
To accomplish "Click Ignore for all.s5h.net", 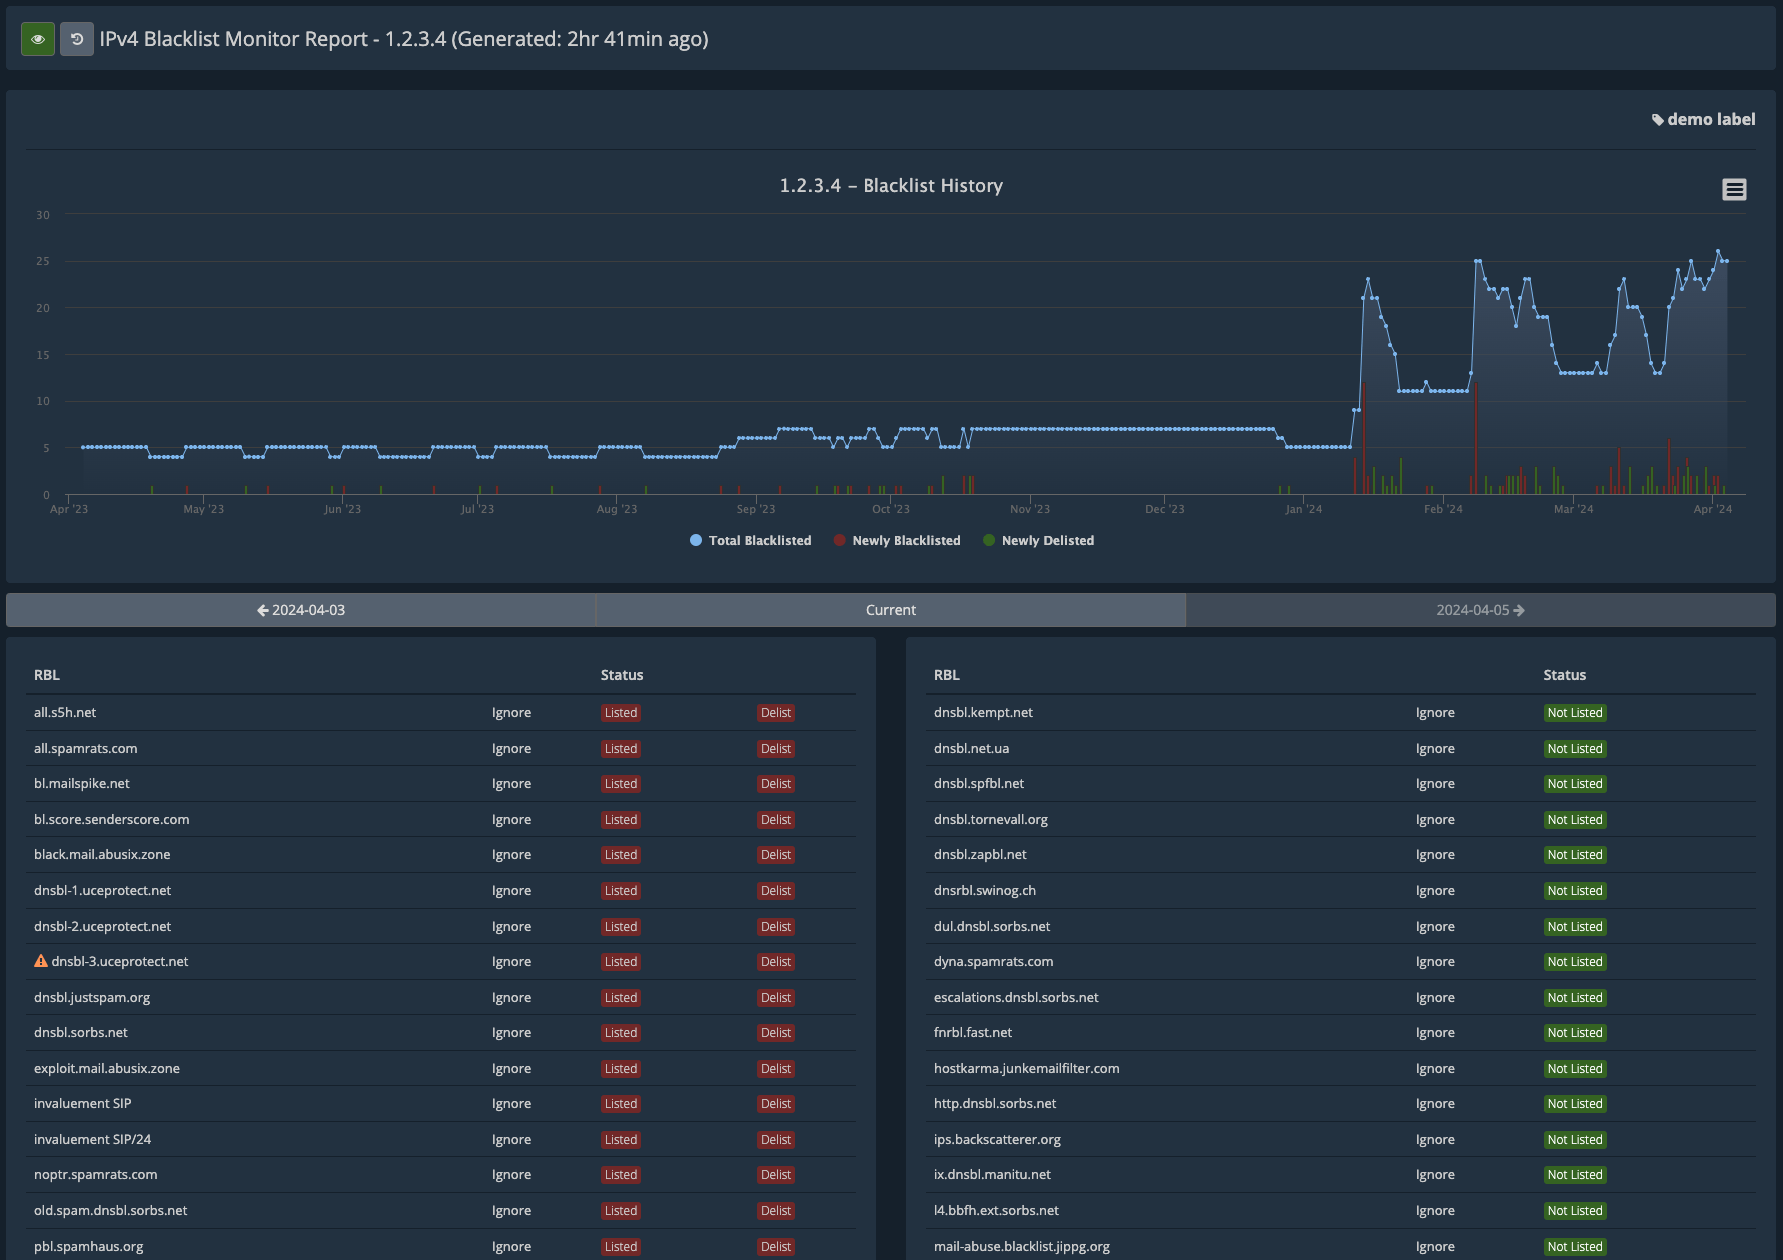I will click(511, 713).
